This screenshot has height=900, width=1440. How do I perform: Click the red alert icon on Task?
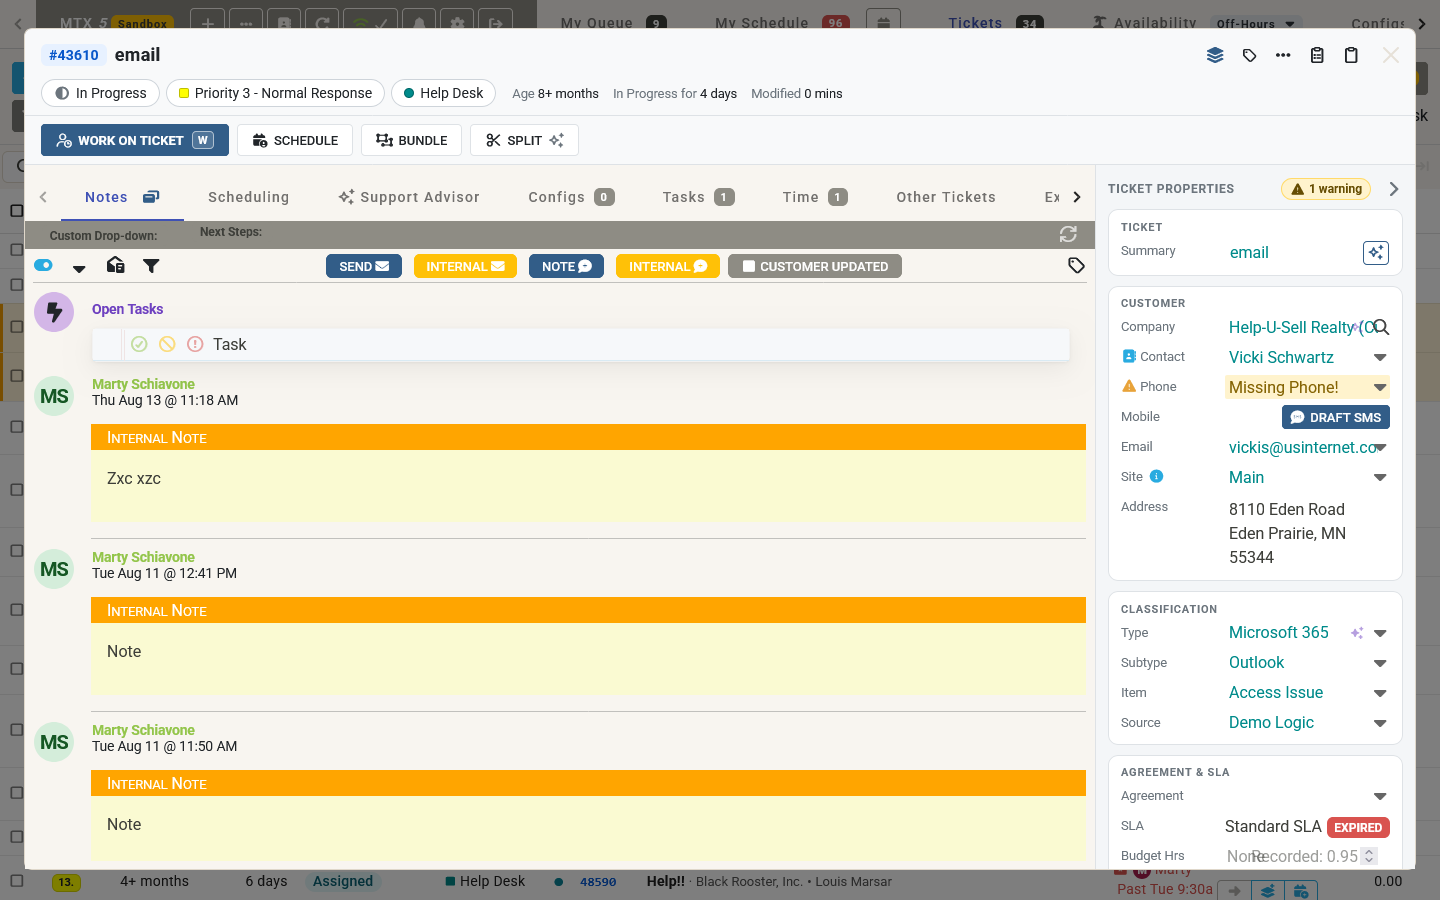(x=195, y=344)
